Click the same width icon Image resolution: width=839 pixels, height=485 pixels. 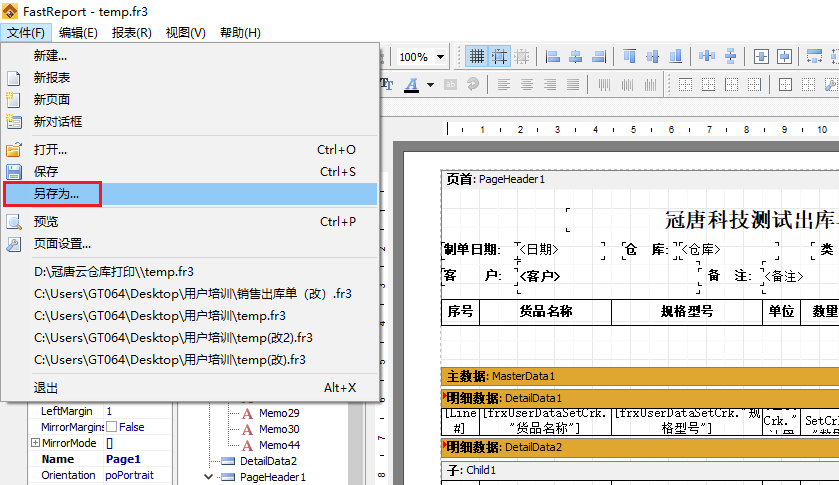(814, 56)
